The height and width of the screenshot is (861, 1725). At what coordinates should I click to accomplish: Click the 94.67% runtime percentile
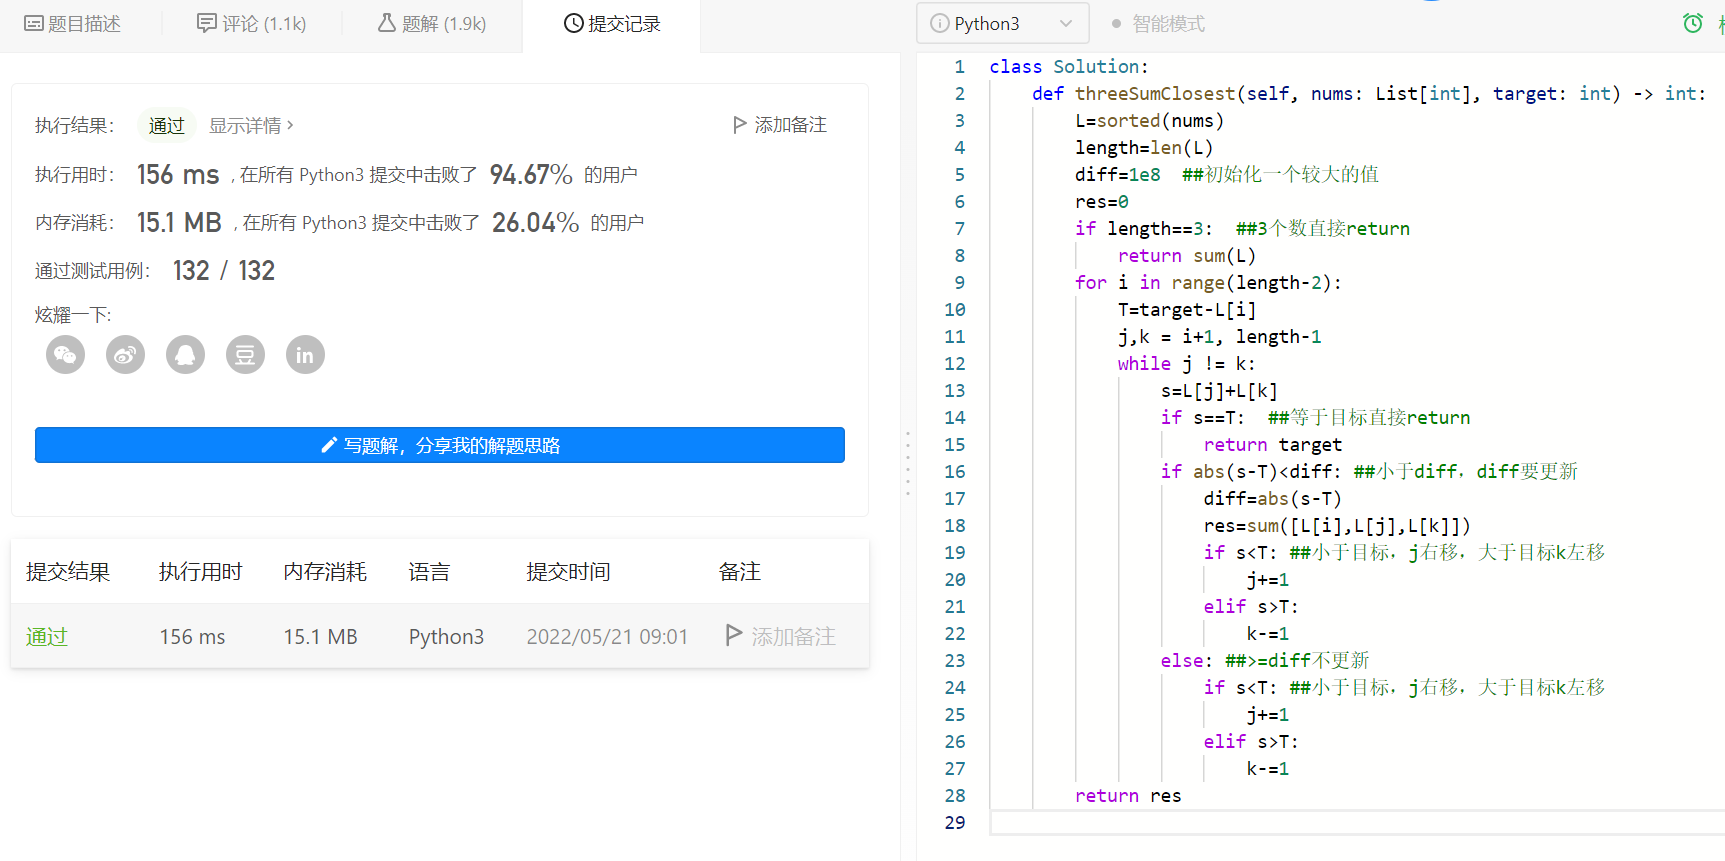(531, 175)
